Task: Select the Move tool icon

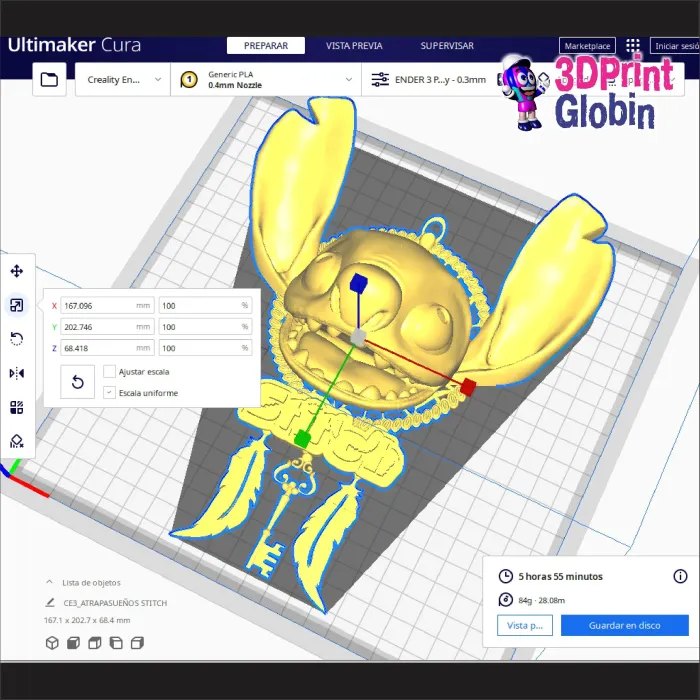Action: tap(17, 271)
